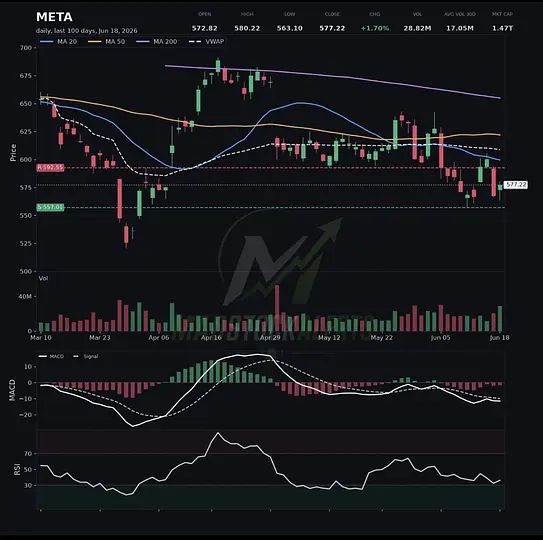Click the Mar 10 date label

(x=41, y=337)
